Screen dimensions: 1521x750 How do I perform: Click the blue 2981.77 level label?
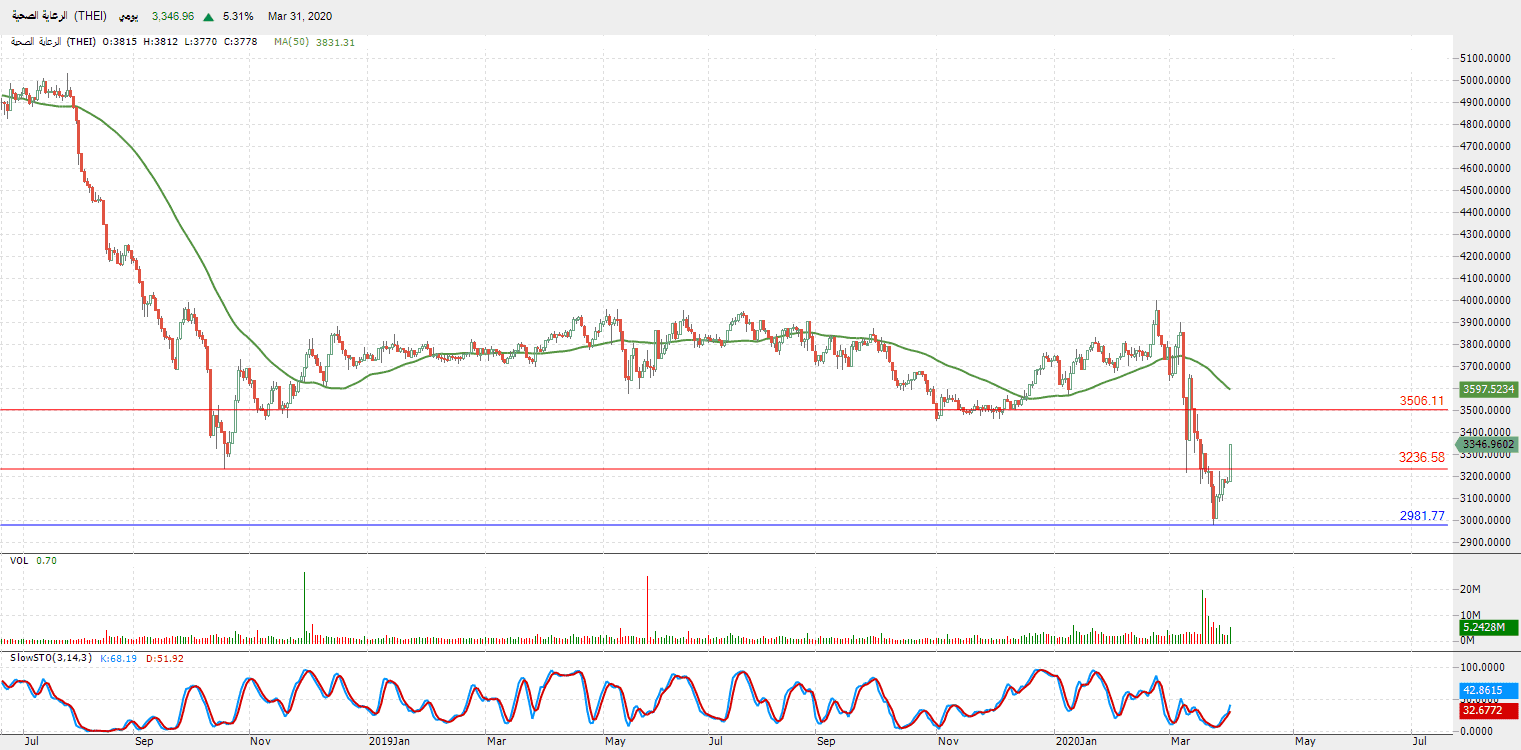pyautogui.click(x=1422, y=516)
